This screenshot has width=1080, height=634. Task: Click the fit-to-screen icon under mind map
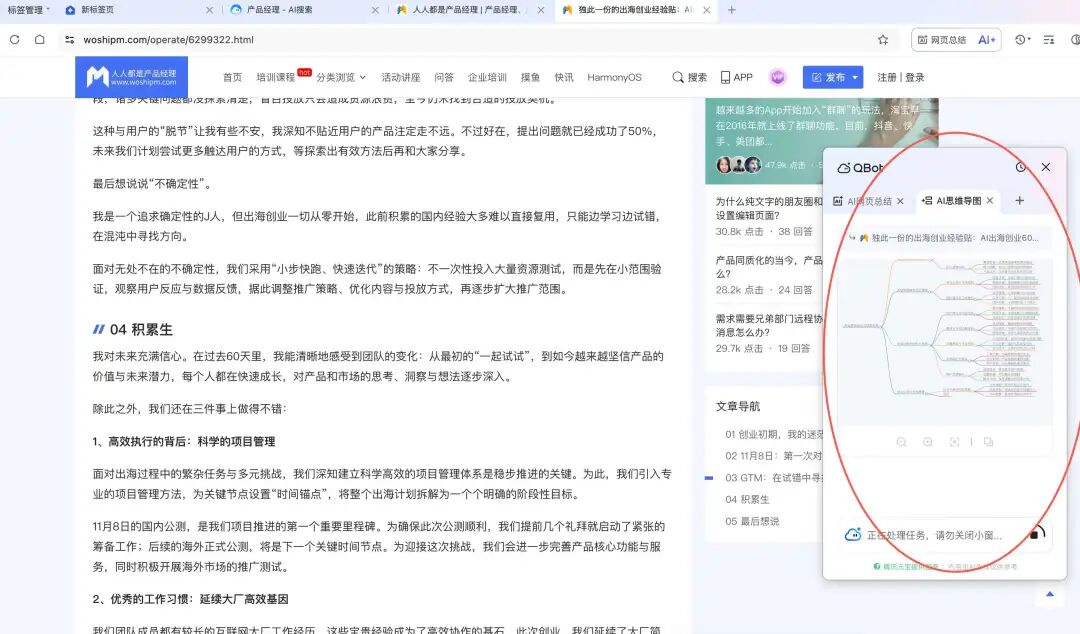pos(955,442)
